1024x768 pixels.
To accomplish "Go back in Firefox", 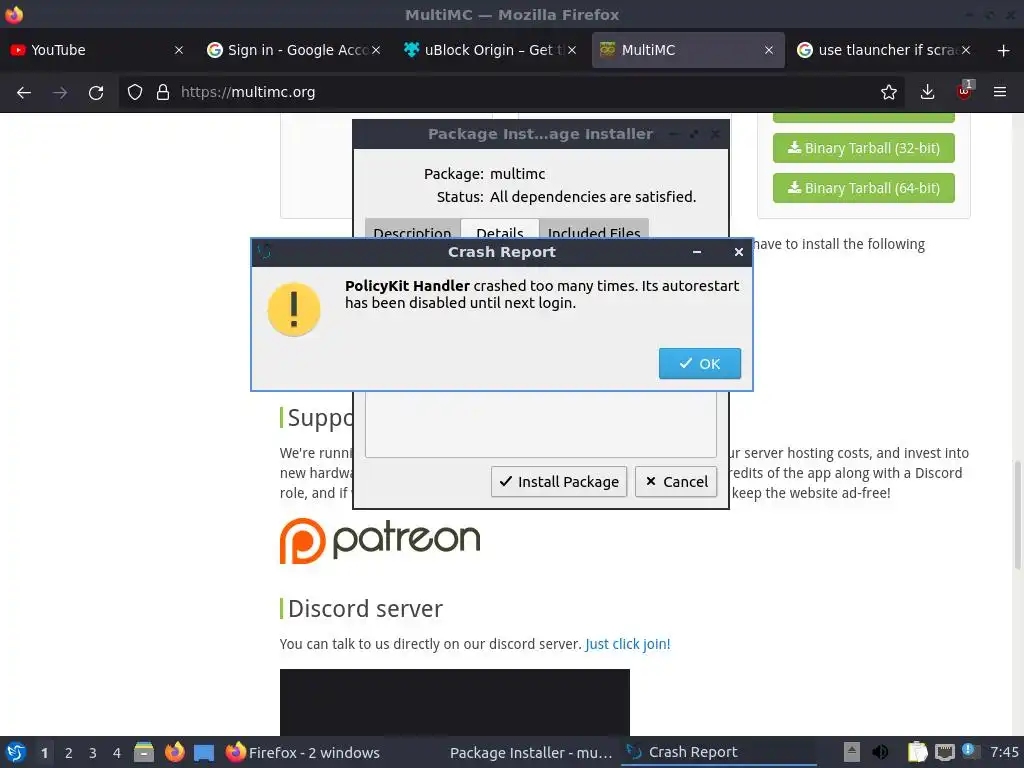I will [24, 93].
